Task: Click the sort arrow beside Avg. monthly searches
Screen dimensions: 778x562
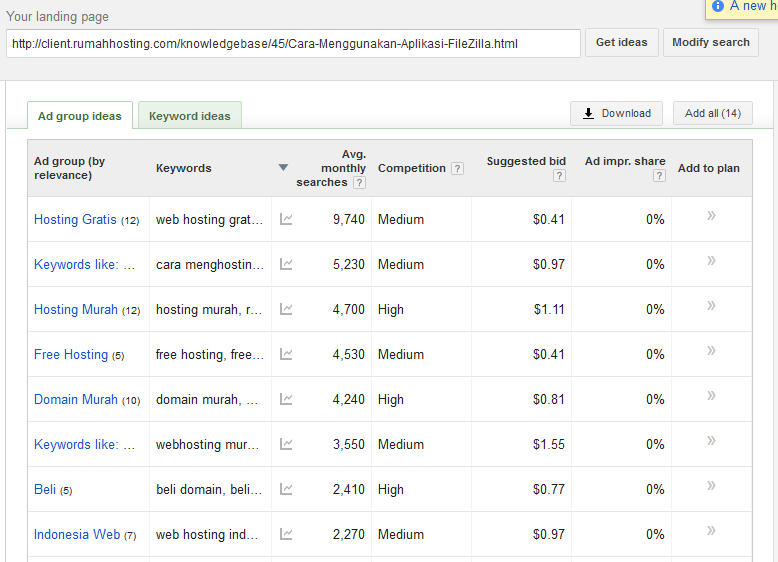Action: point(283,168)
